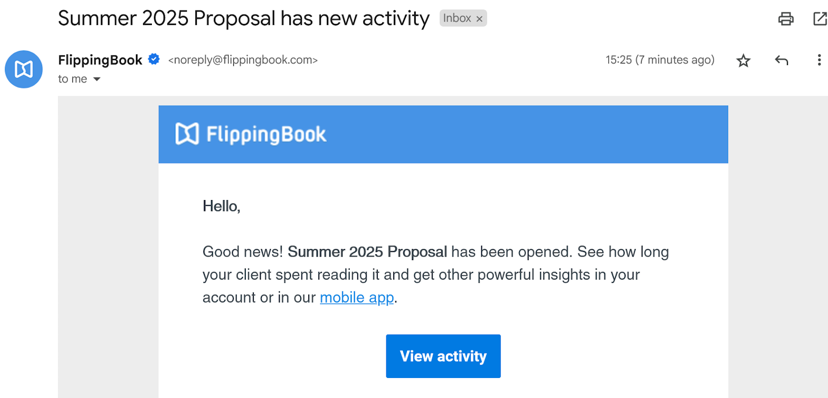The image size is (828, 398).
Task: Click the noreply@flippingbook.com address
Action: tap(243, 60)
